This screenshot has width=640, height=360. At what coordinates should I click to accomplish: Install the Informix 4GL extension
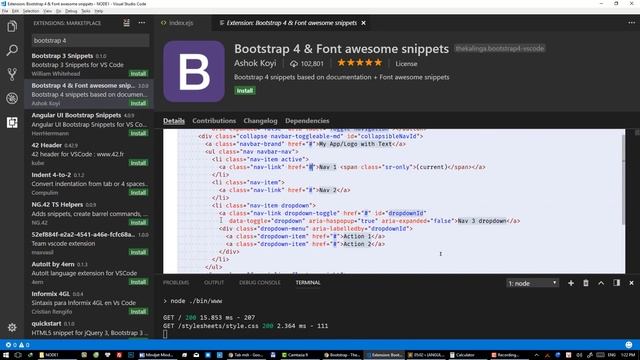tap(138, 312)
